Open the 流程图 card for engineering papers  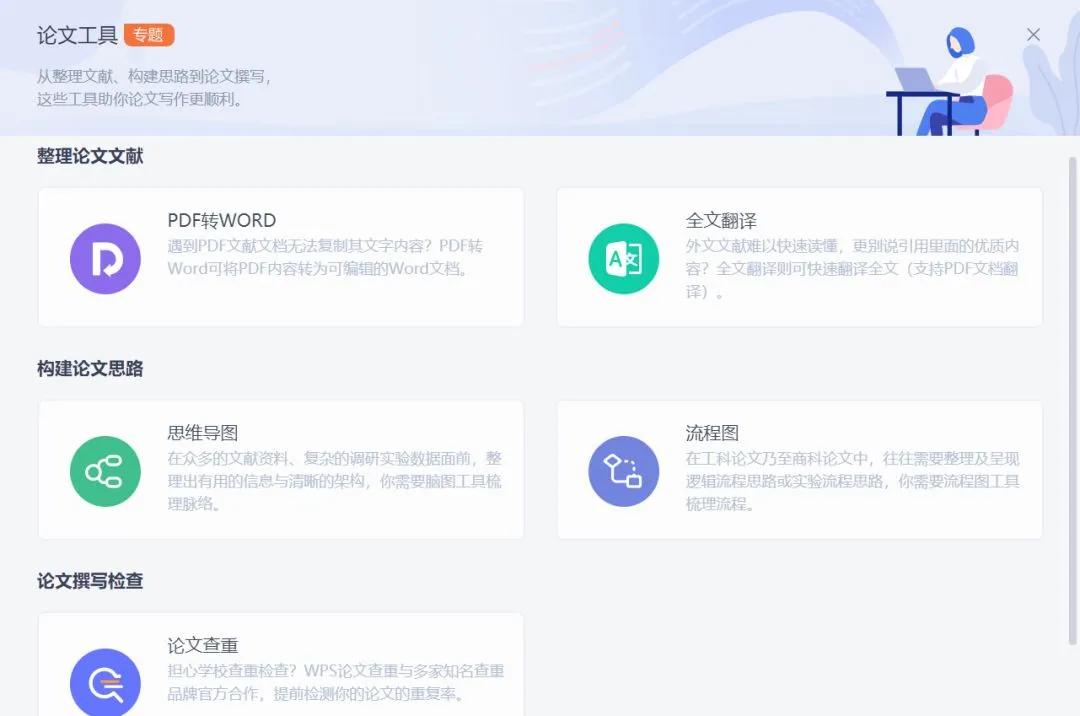[800, 470]
